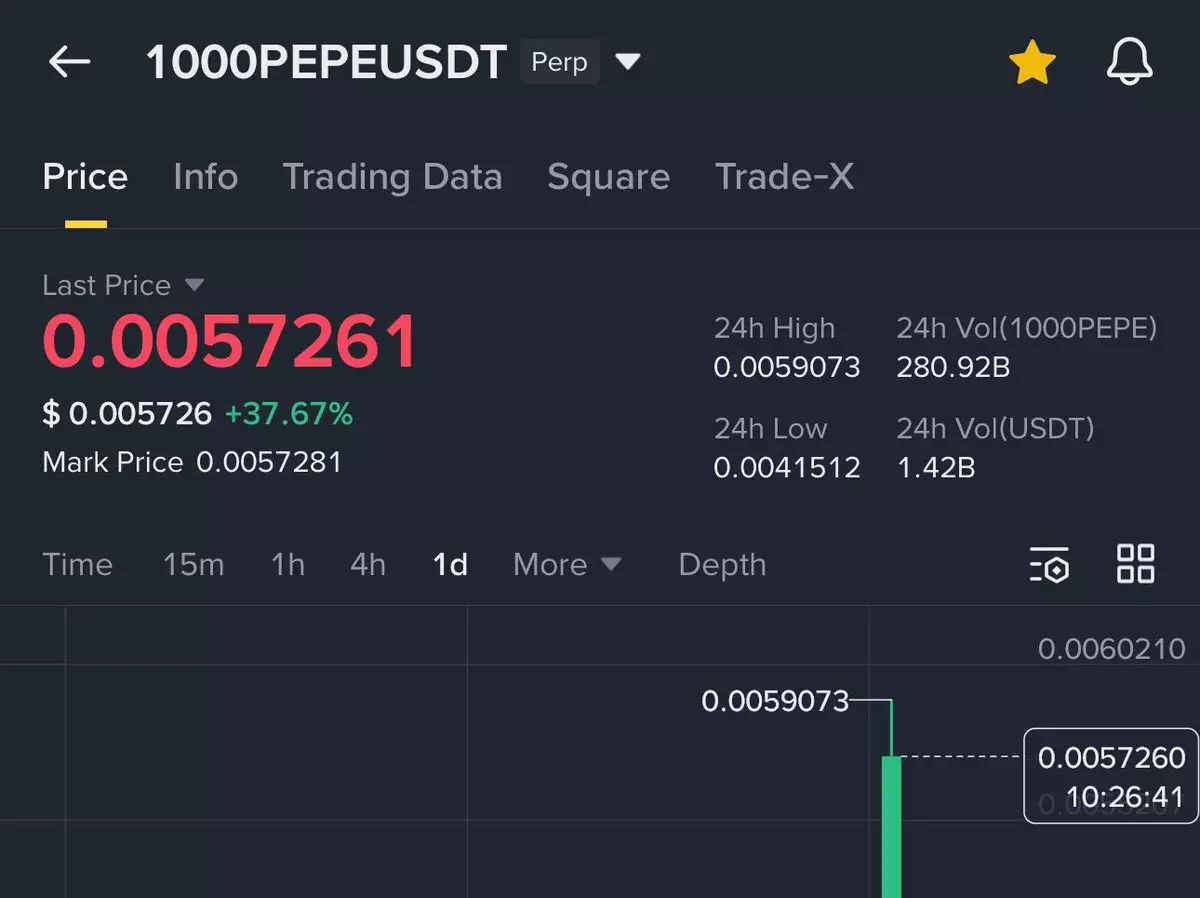
Task: Open the Depth chart view
Action: pyautogui.click(x=722, y=565)
